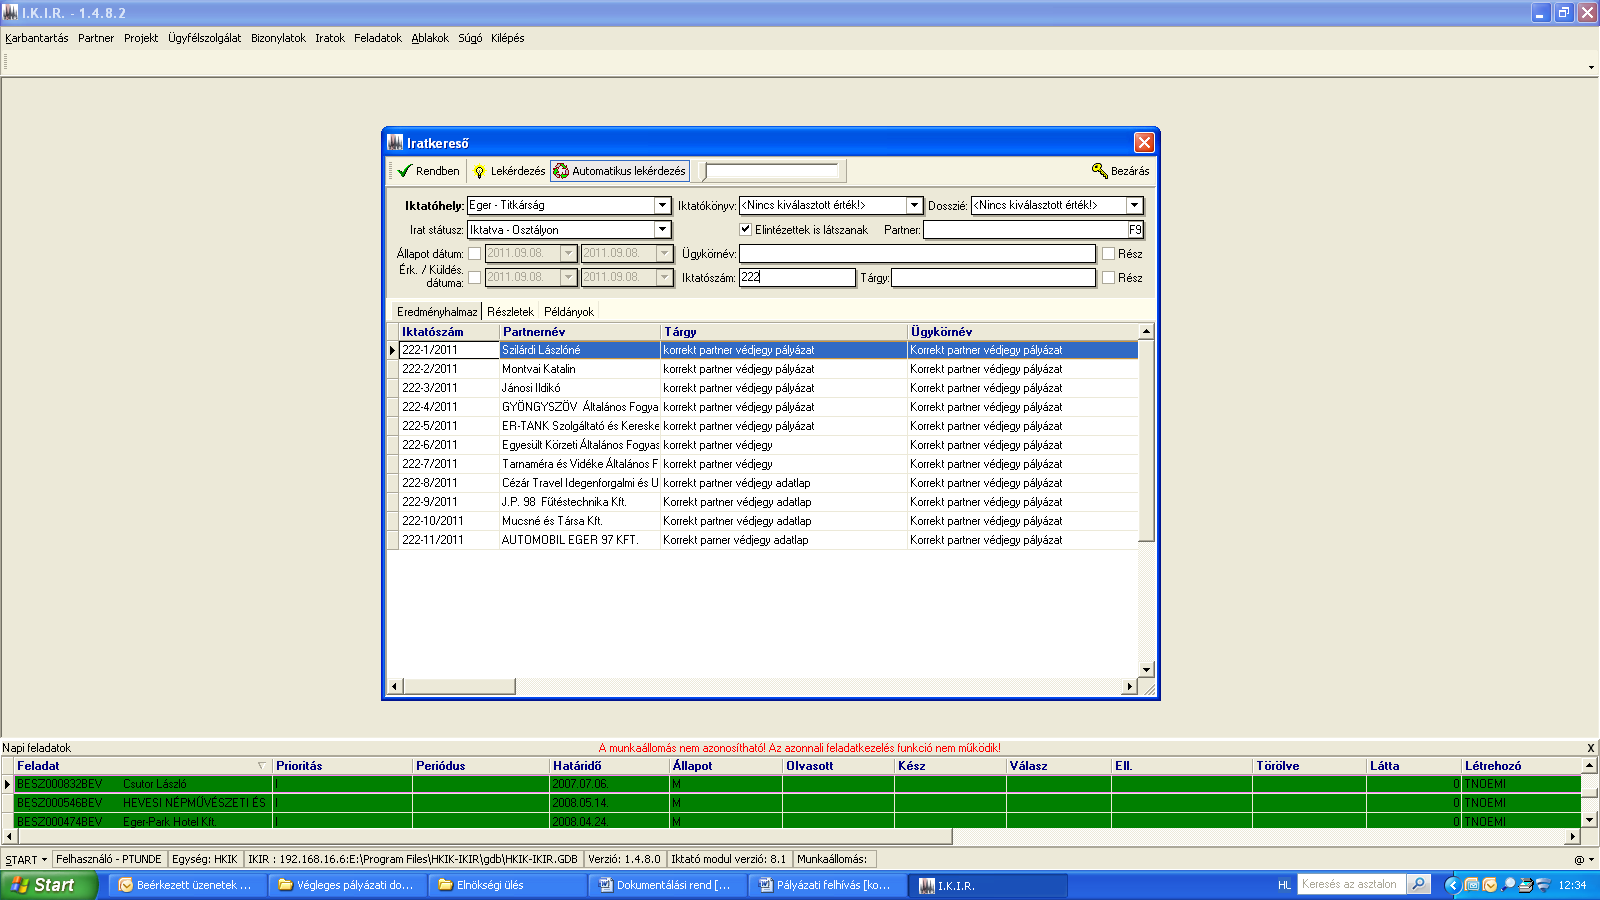The width and height of the screenshot is (1600, 900).
Task: Click the scanner tray icon
Action: point(1526,885)
